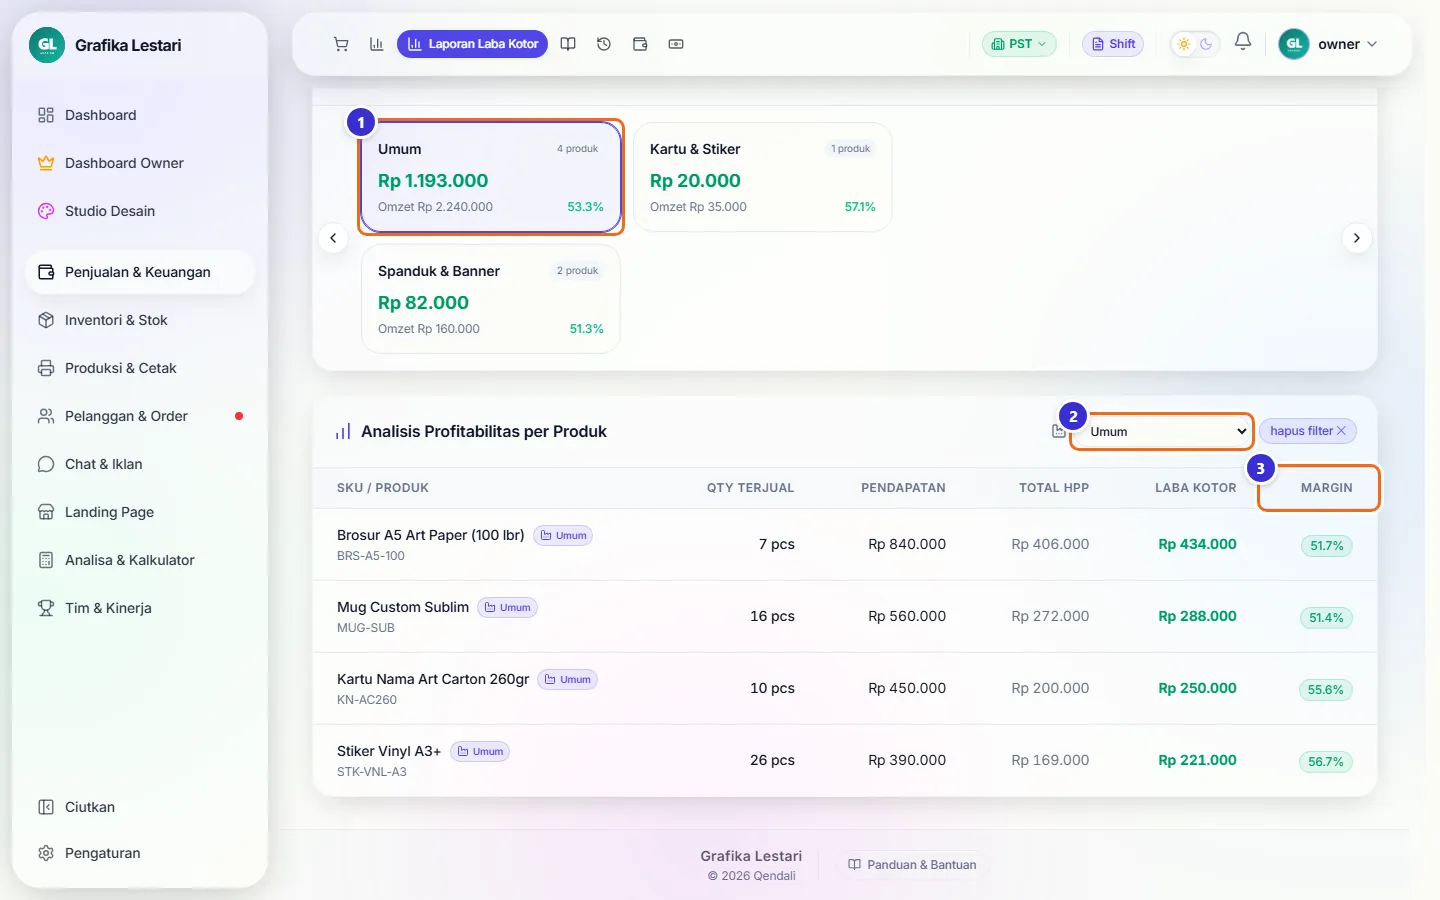Click Umum tag on Mug Custom Sublim row
The width and height of the screenshot is (1440, 900).
pyautogui.click(x=507, y=608)
